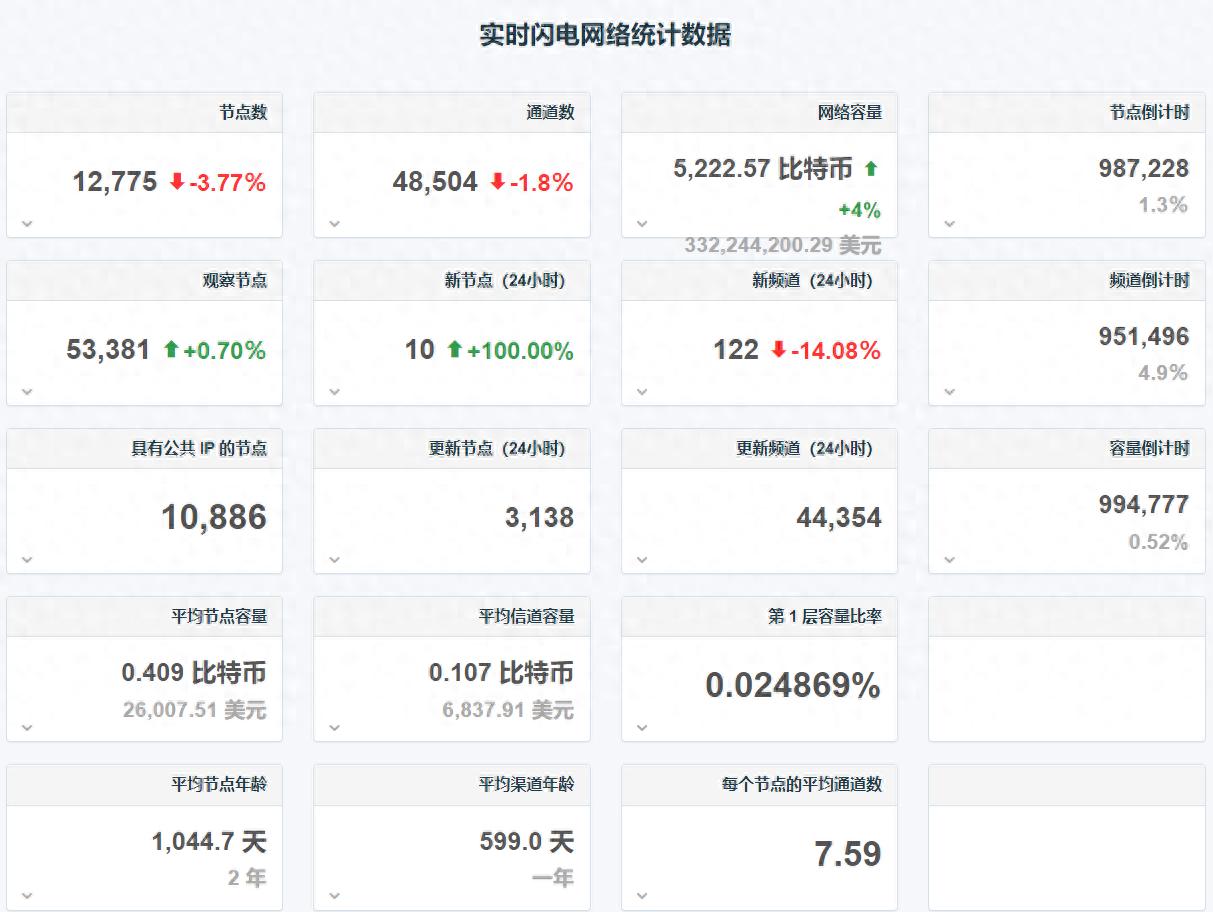Click the 节点数 card header
This screenshot has width=1213, height=912.
[144, 113]
